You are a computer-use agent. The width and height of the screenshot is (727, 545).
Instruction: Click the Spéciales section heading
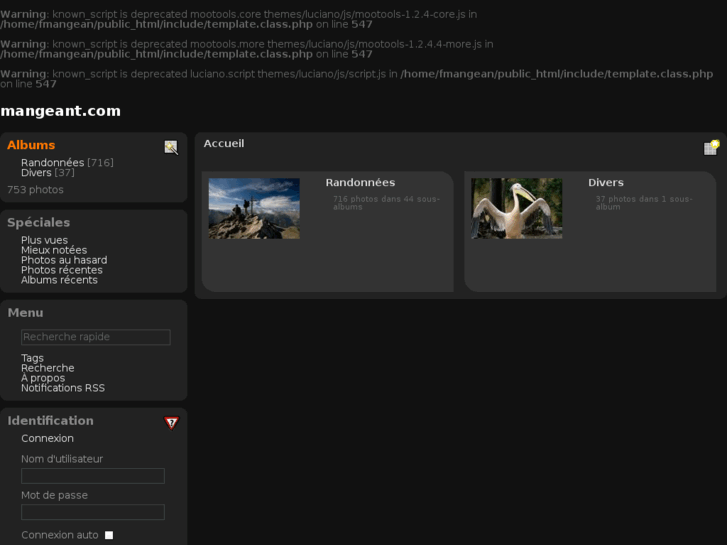point(38,223)
